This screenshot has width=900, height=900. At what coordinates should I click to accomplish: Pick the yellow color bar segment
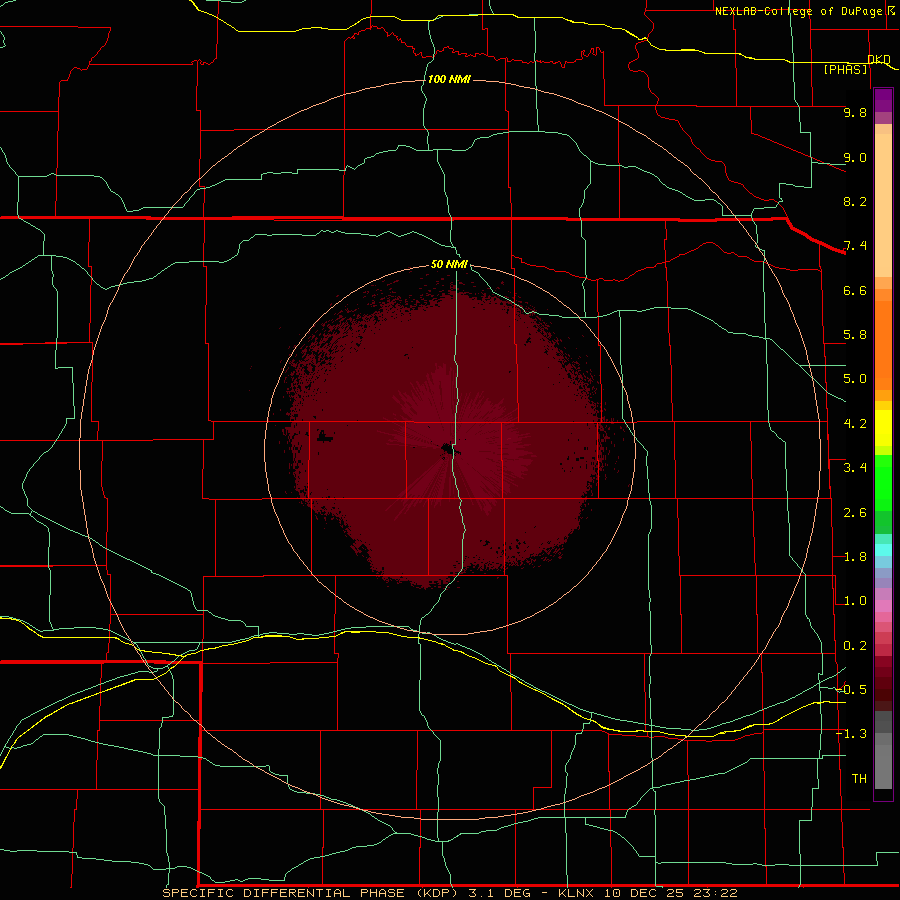[x=883, y=428]
